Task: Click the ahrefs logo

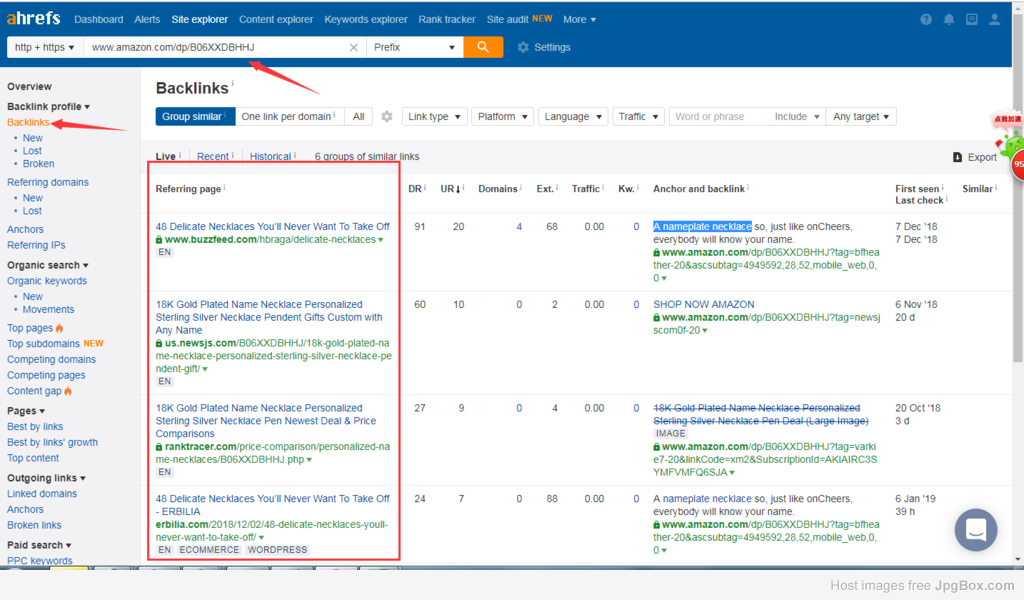Action: (x=33, y=18)
